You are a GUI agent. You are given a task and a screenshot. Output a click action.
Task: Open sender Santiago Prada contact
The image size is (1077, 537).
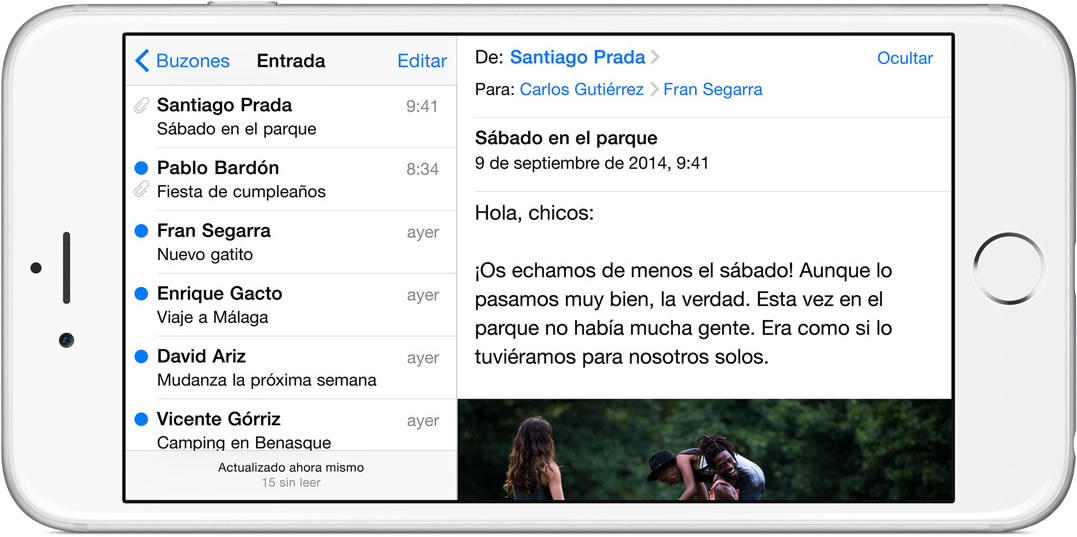577,58
